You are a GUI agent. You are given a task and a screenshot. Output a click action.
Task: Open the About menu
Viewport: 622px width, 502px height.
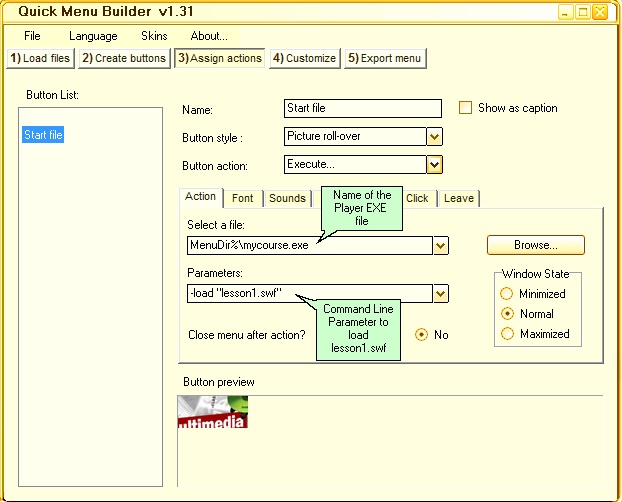pos(209,36)
